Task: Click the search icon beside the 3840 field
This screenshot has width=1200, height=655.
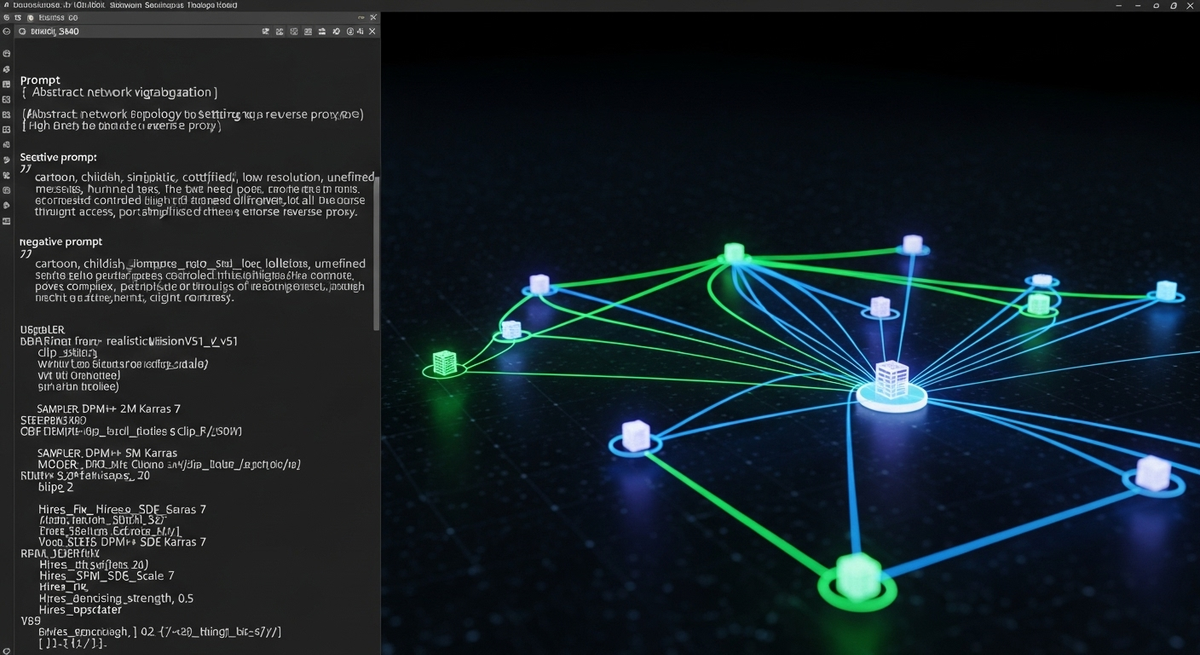Action: click(22, 32)
